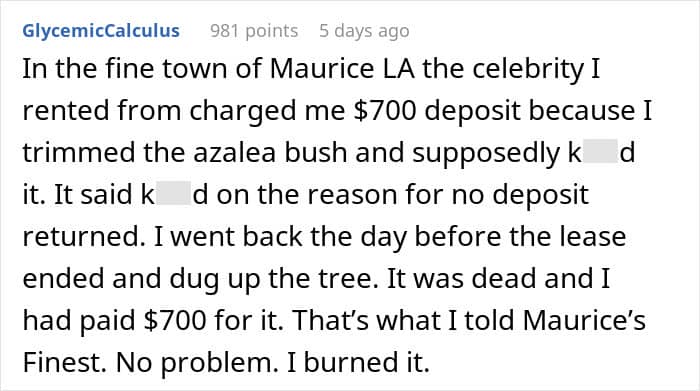Click the second censored block after It said
This screenshot has width=700, height=391.
click(x=173, y=195)
